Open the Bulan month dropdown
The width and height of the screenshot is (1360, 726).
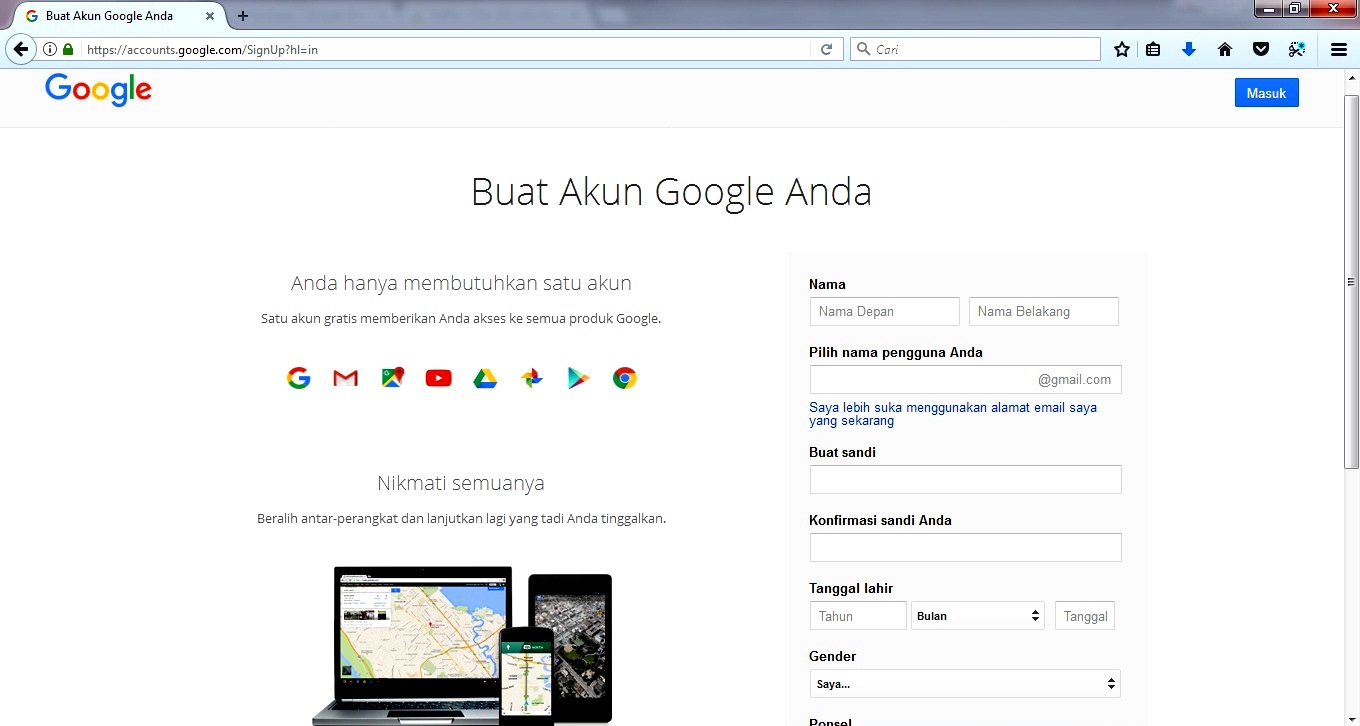(977, 615)
